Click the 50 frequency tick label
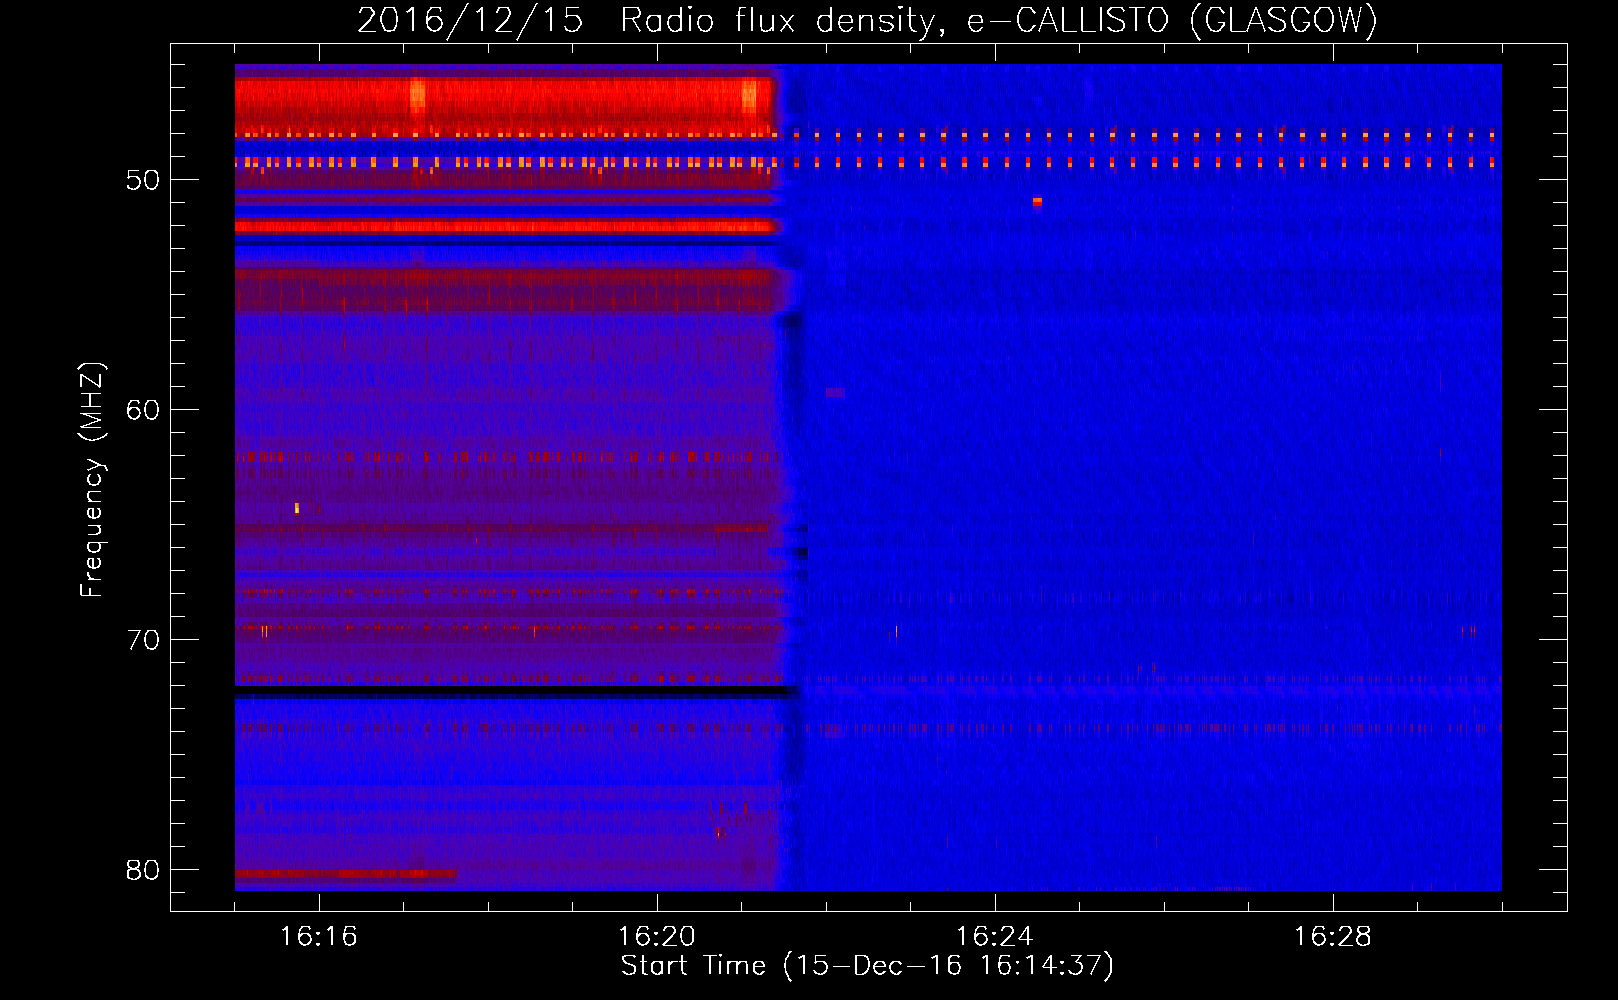 pos(143,180)
